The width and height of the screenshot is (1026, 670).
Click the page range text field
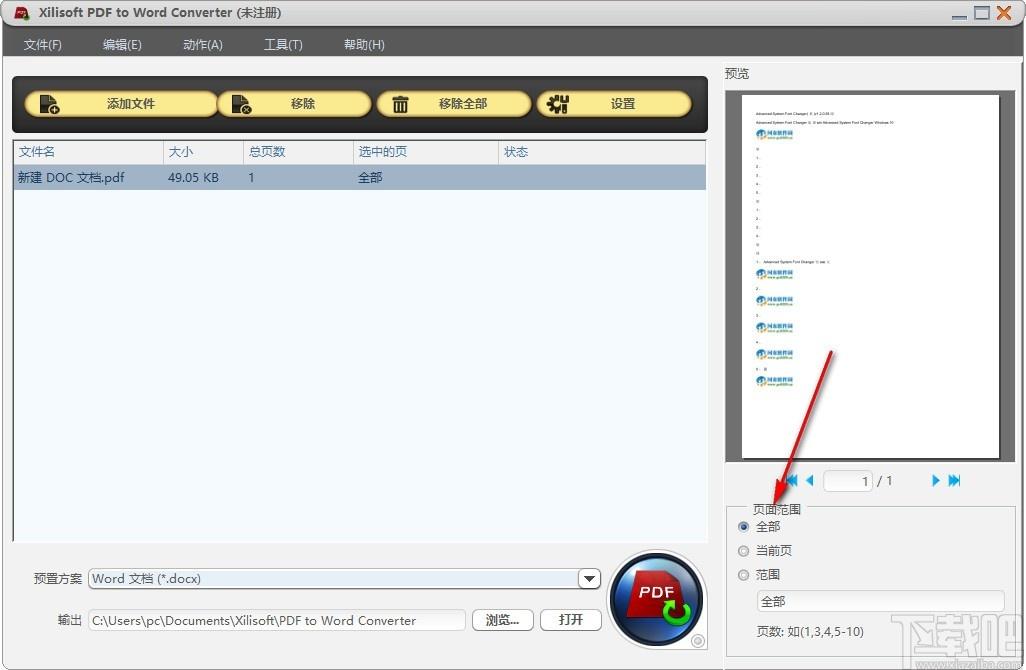[x=880, y=601]
